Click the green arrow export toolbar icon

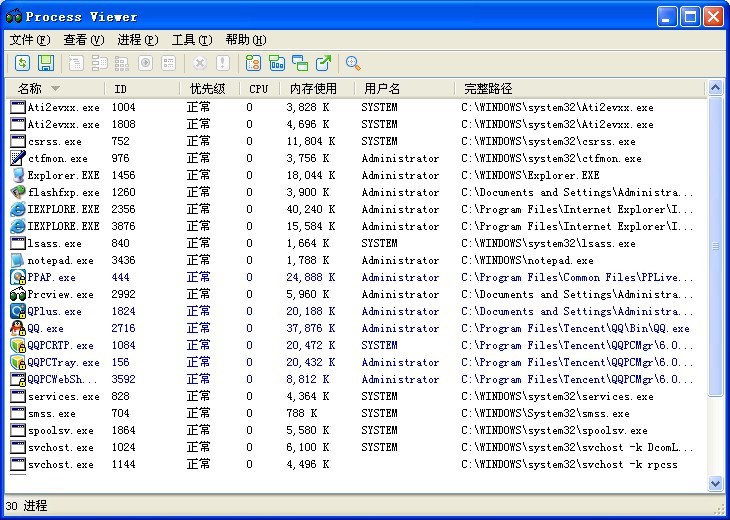click(323, 63)
